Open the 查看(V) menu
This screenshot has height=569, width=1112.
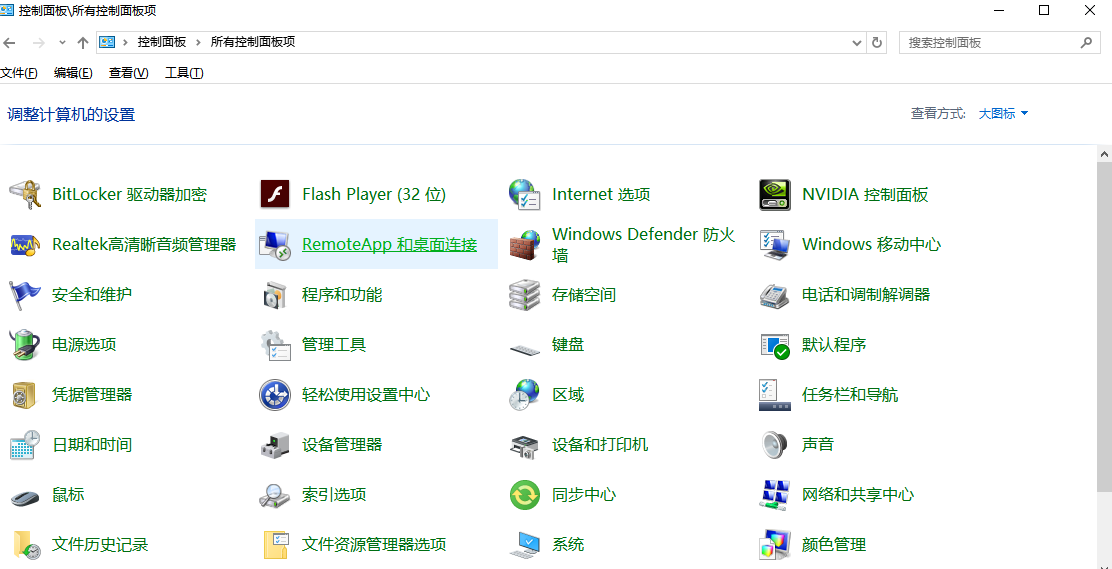(128, 73)
